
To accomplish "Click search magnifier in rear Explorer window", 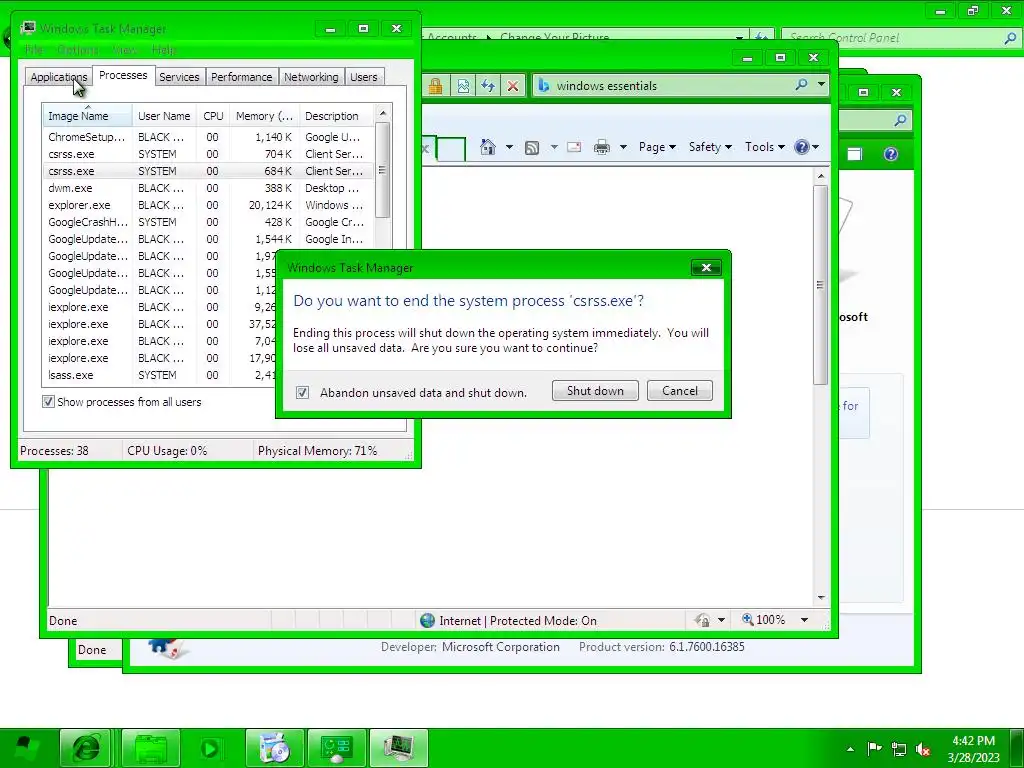I will [901, 120].
